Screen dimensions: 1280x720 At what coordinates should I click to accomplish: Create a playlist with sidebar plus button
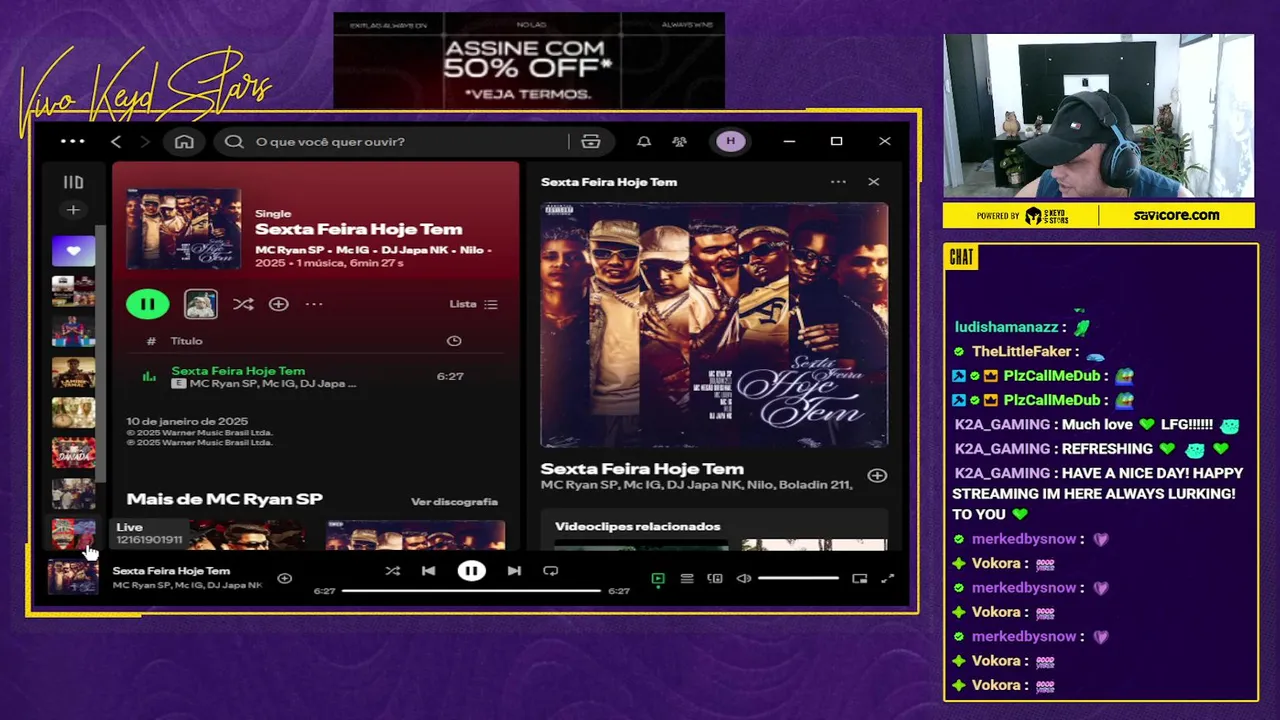coord(73,210)
